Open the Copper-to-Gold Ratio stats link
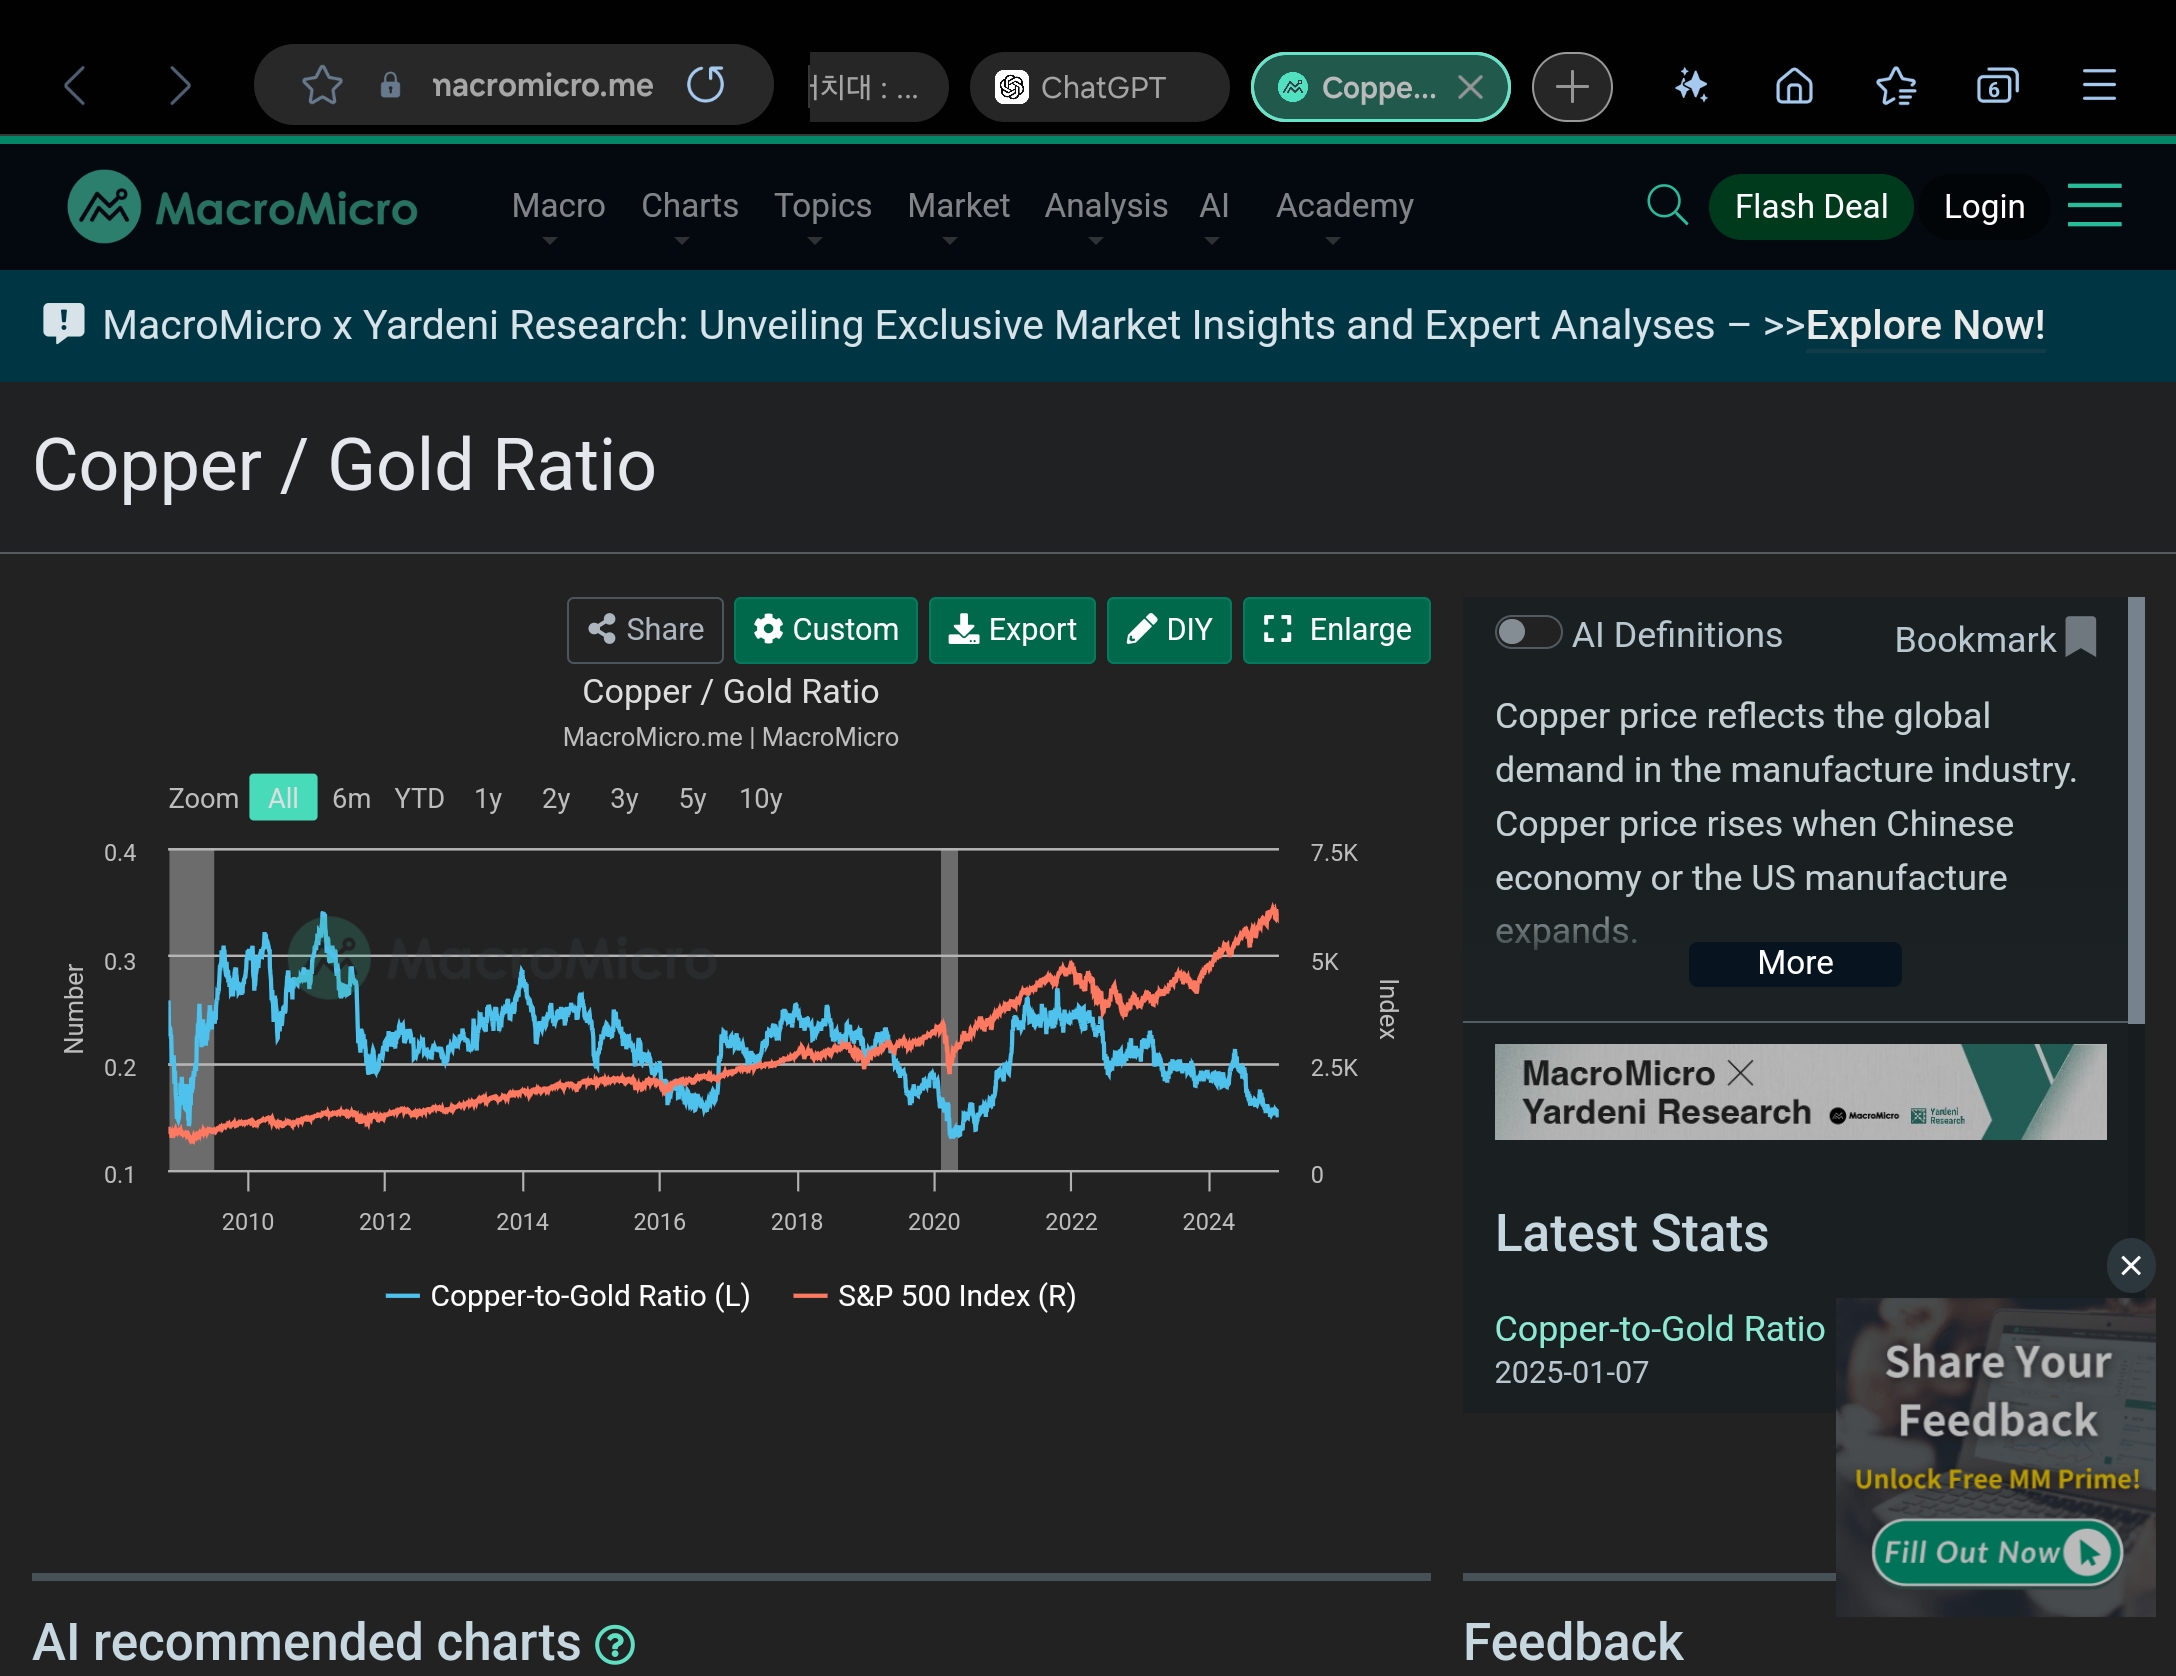Image resolution: width=2176 pixels, height=1676 pixels. pos(1659,1329)
